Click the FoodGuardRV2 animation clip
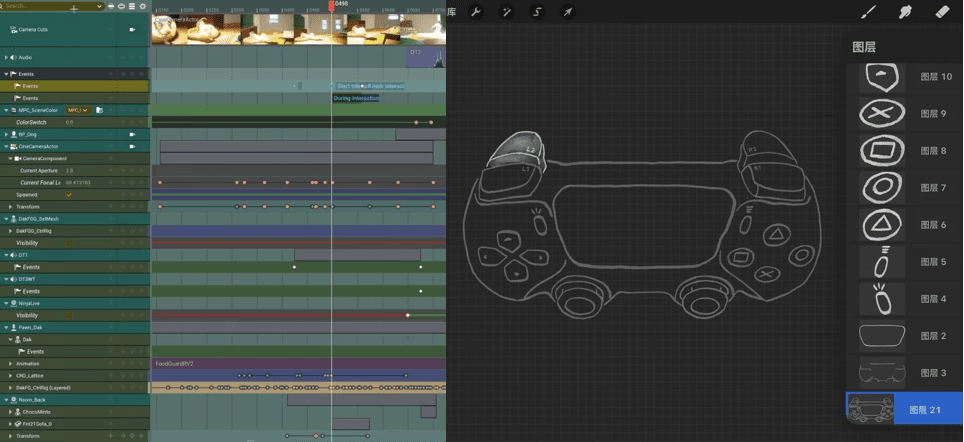 click(x=299, y=363)
